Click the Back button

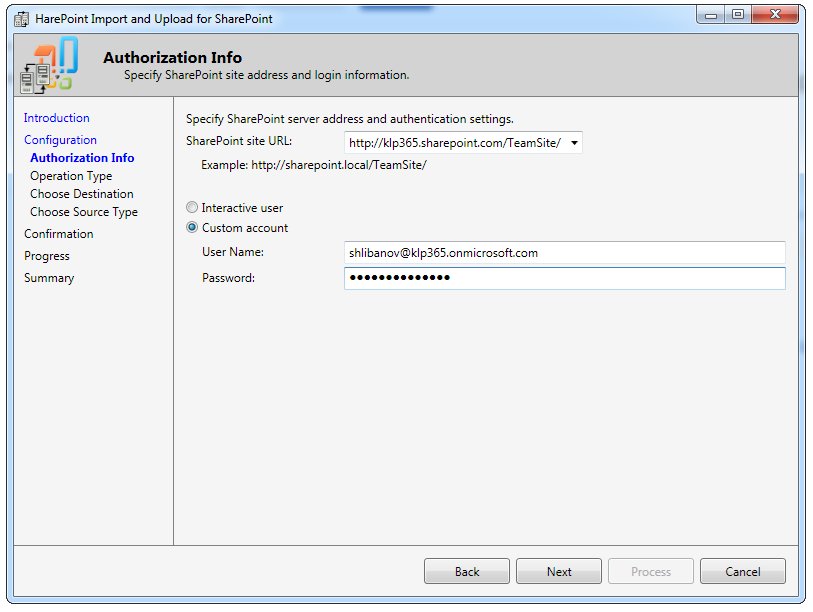(x=467, y=571)
